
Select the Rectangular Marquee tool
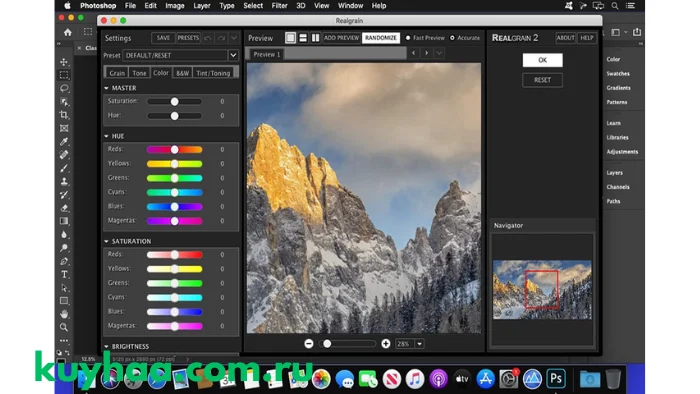point(64,75)
